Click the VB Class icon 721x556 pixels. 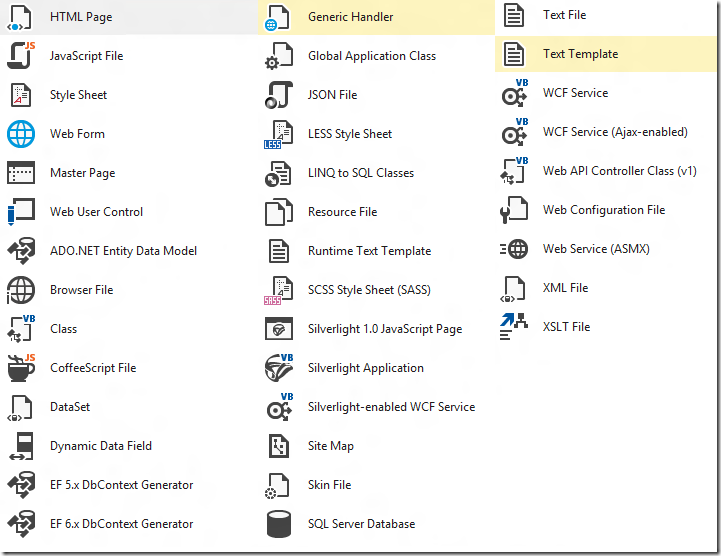(x=21, y=329)
